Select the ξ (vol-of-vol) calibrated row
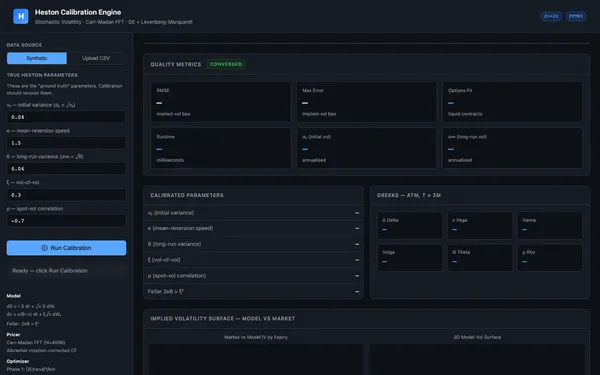 [253, 260]
